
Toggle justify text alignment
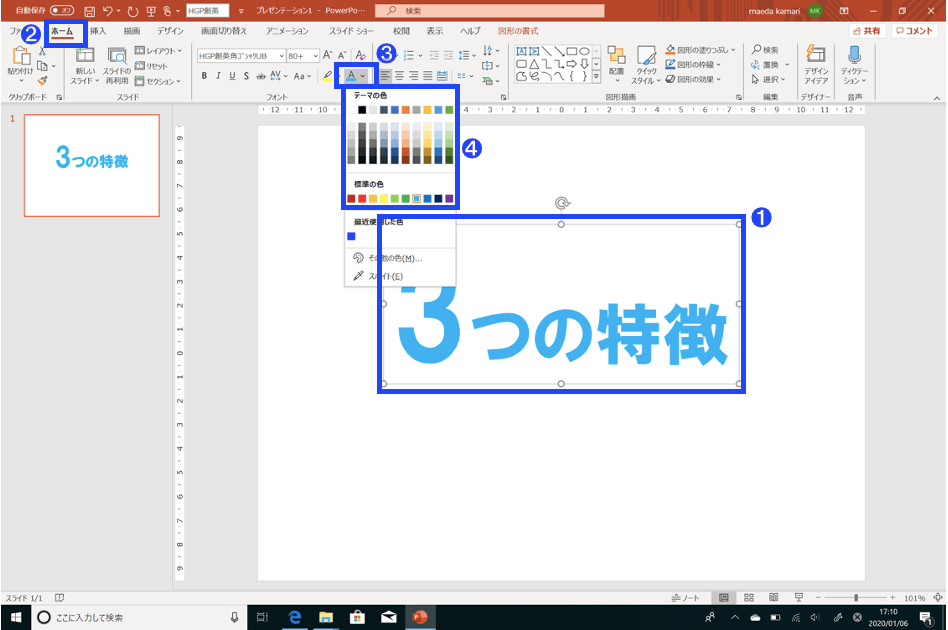428,76
